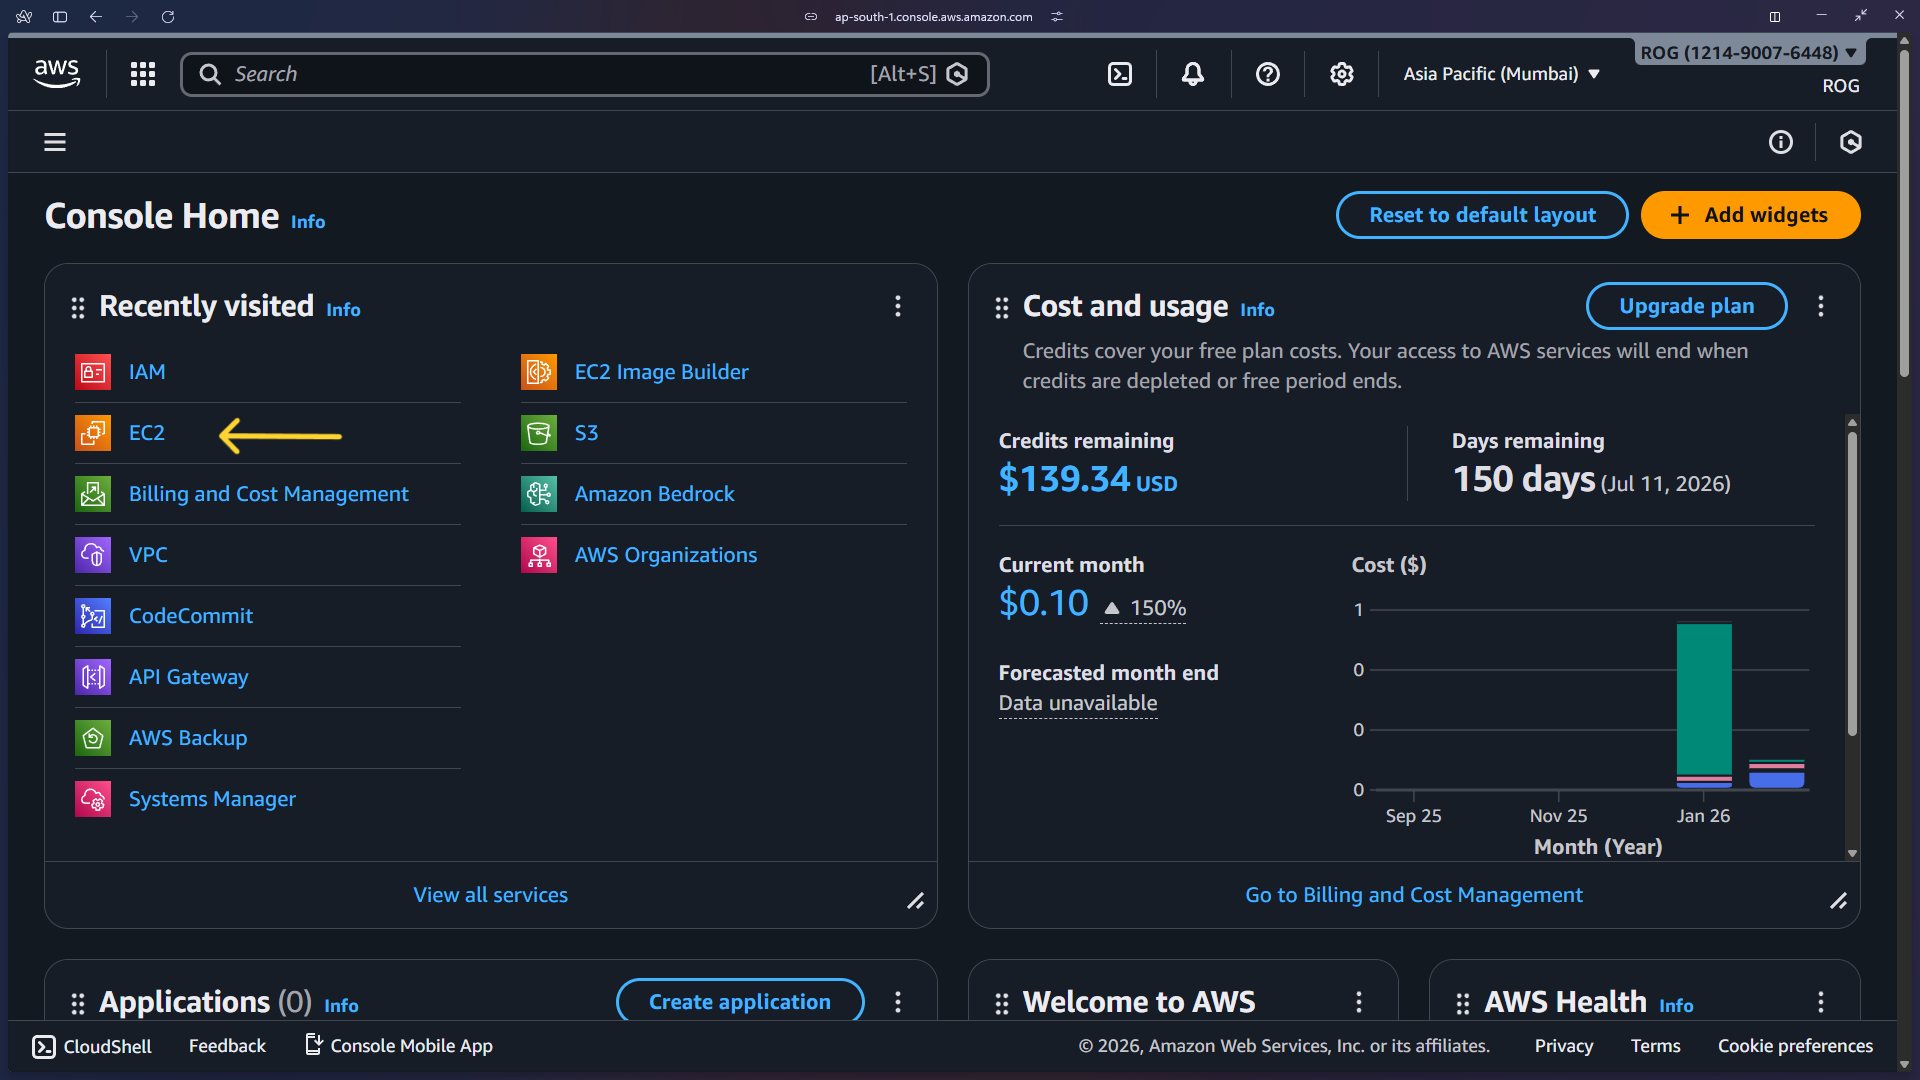Expand the ROG account dropdown
The width and height of the screenshot is (1920, 1080).
point(1748,52)
